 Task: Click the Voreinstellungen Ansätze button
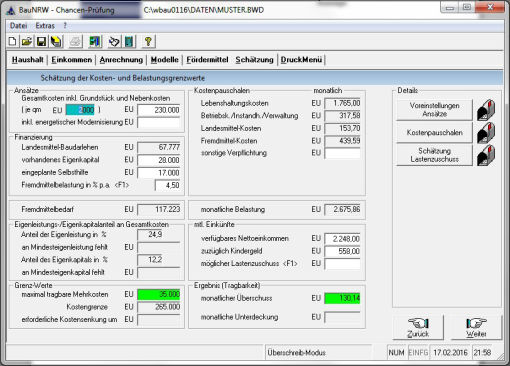coord(434,110)
